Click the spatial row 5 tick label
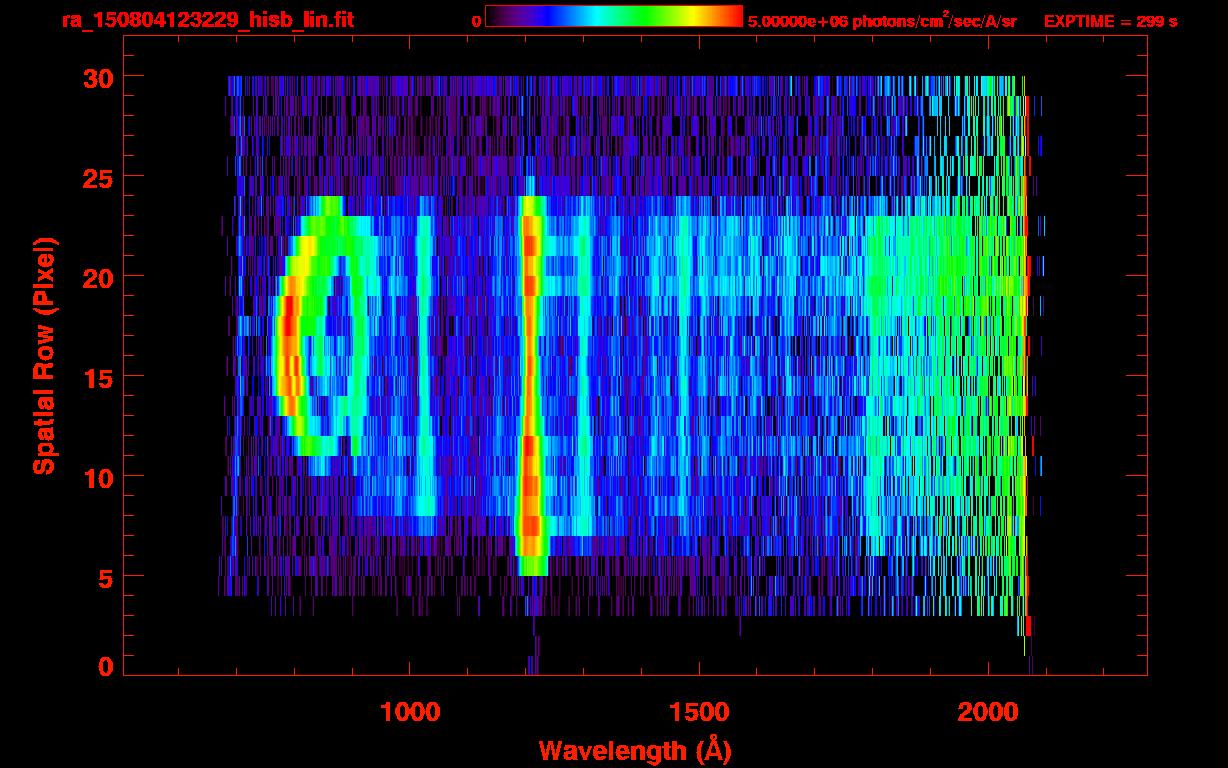The width and height of the screenshot is (1228, 768). point(105,577)
